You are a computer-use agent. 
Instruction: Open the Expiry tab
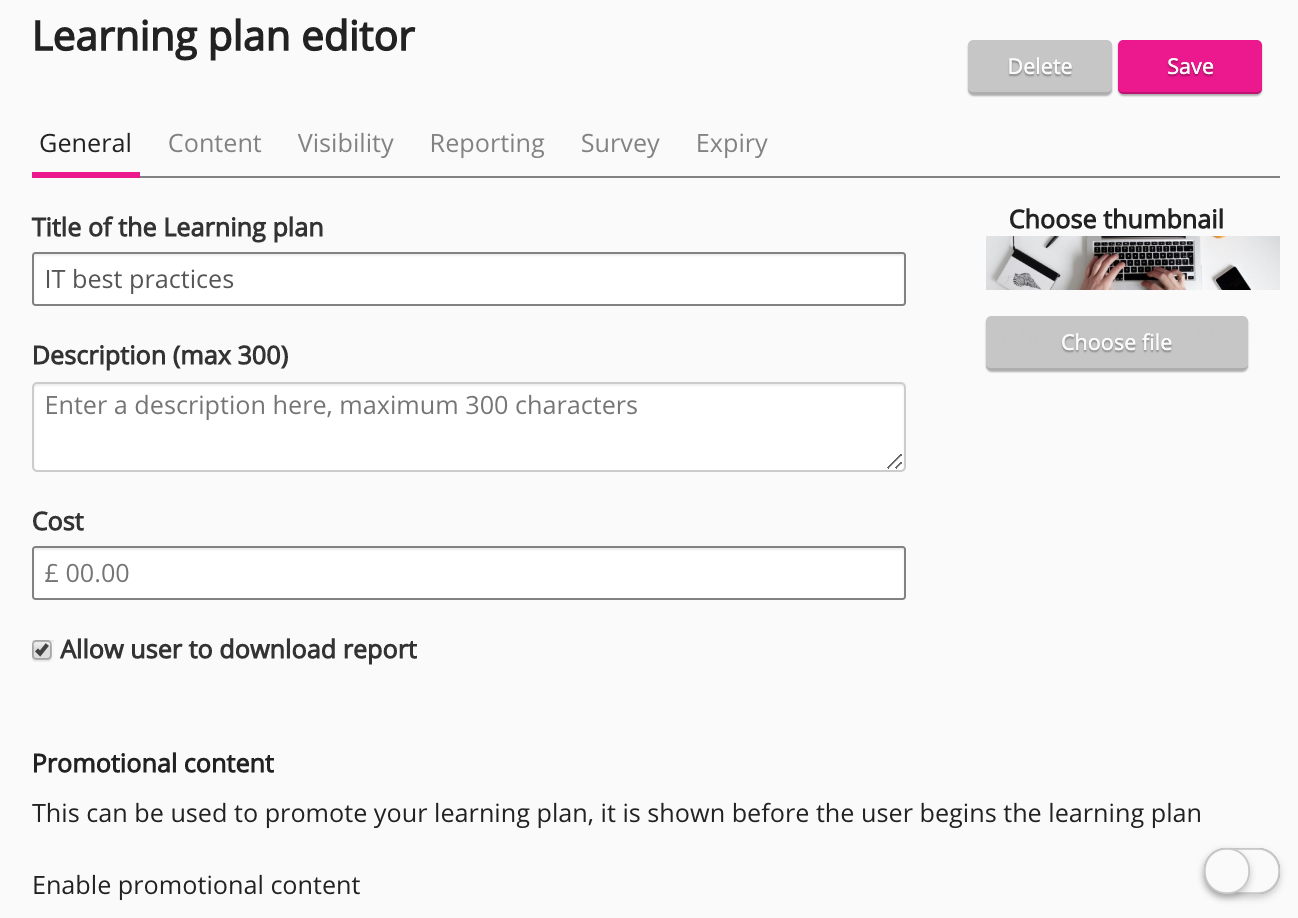tap(731, 144)
